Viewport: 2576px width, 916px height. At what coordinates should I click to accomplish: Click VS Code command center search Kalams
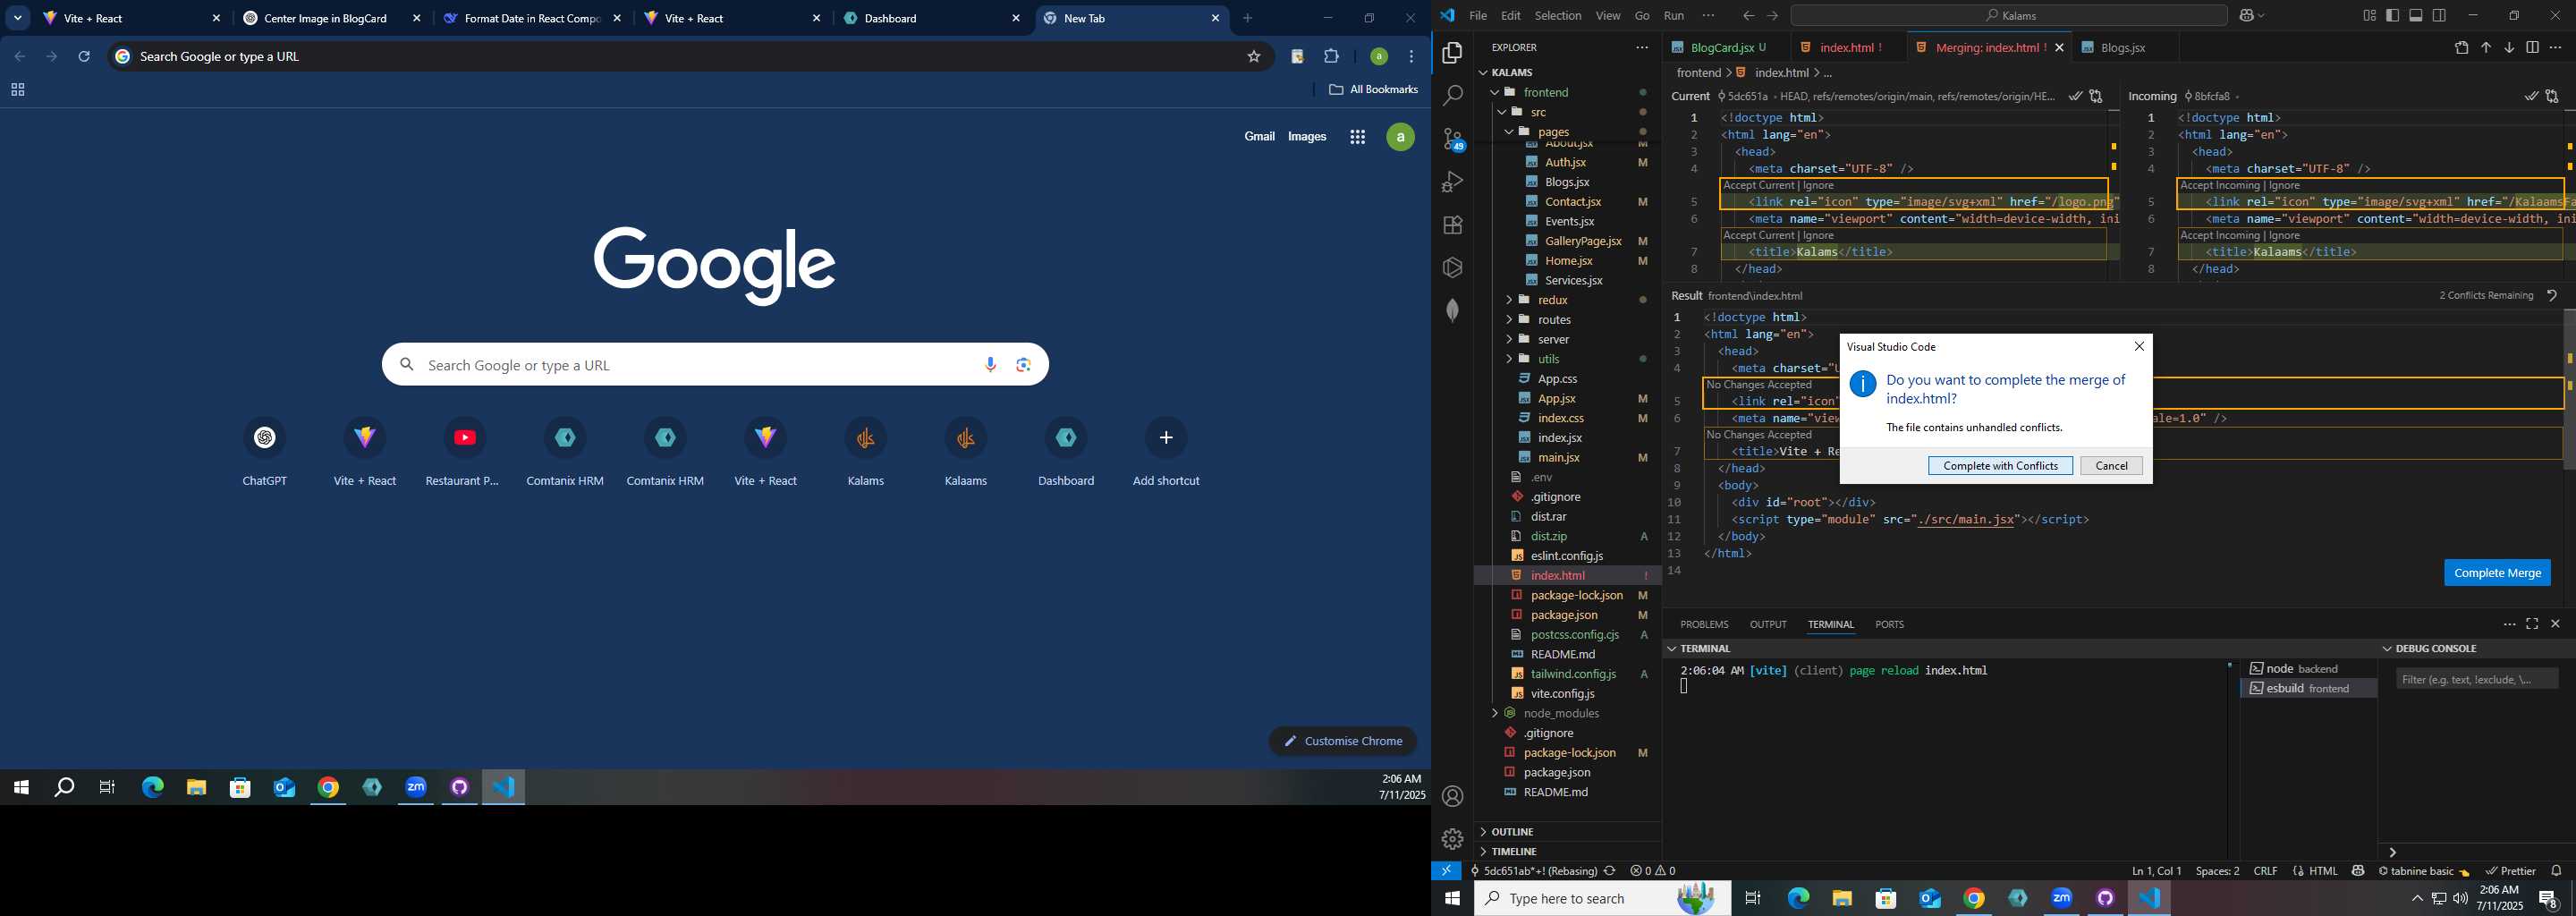coord(2008,15)
